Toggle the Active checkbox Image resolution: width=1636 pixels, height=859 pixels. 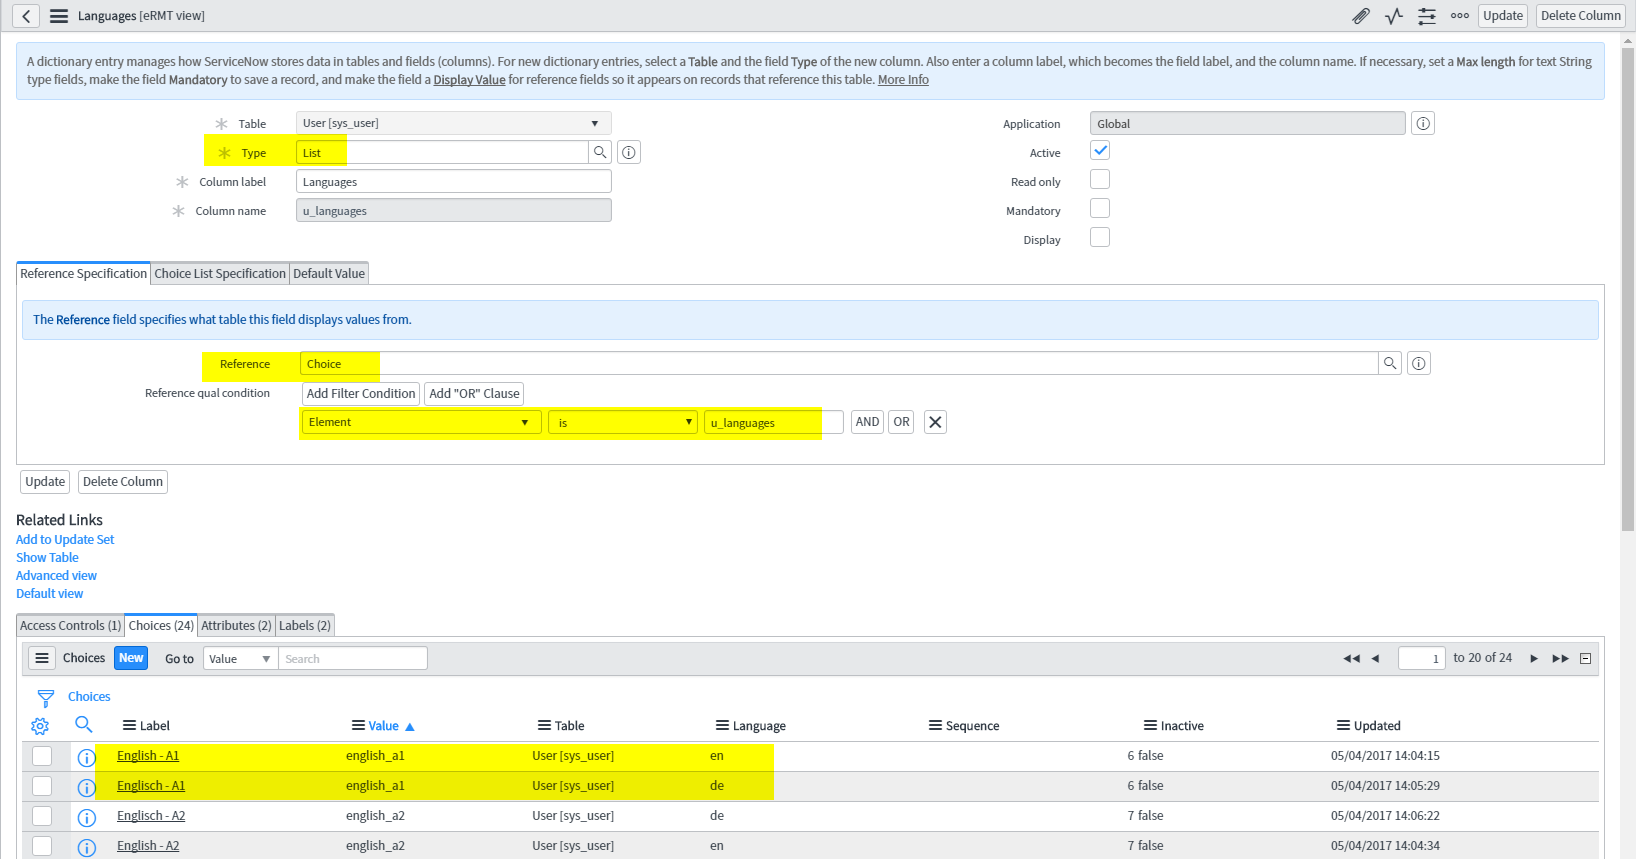[1100, 151]
